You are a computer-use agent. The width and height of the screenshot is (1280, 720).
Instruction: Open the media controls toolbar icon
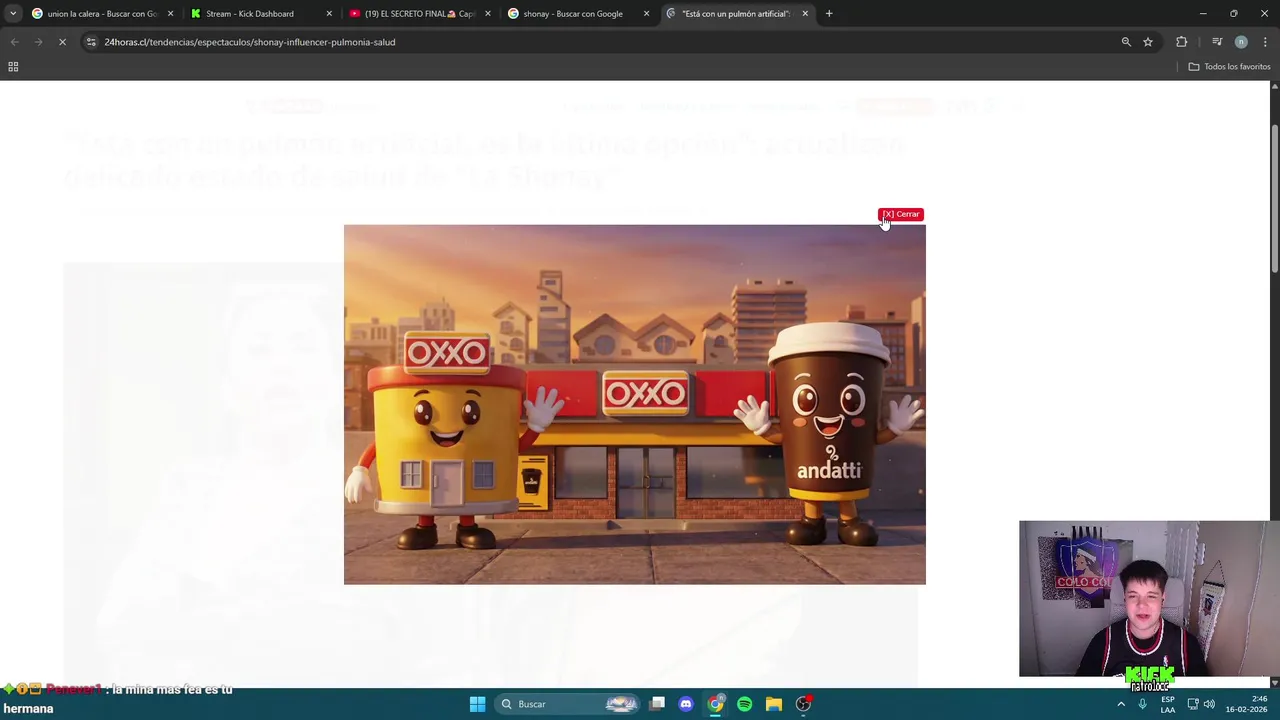click(x=1217, y=42)
